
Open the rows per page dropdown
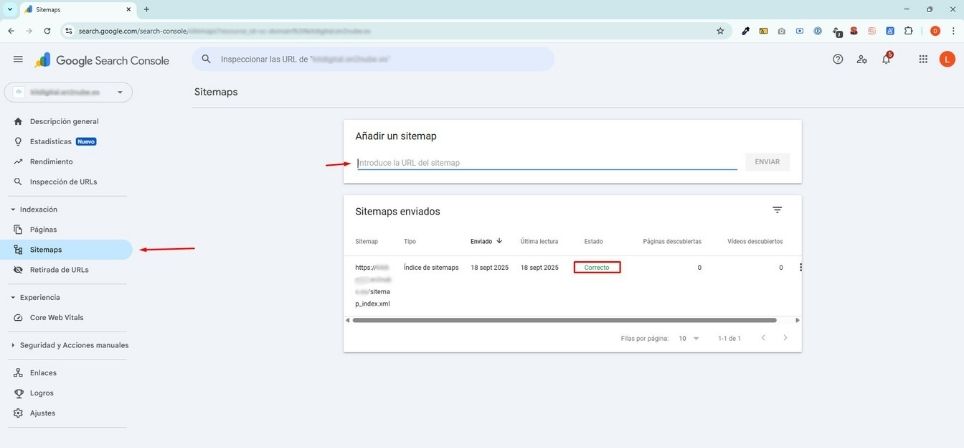[689, 338]
